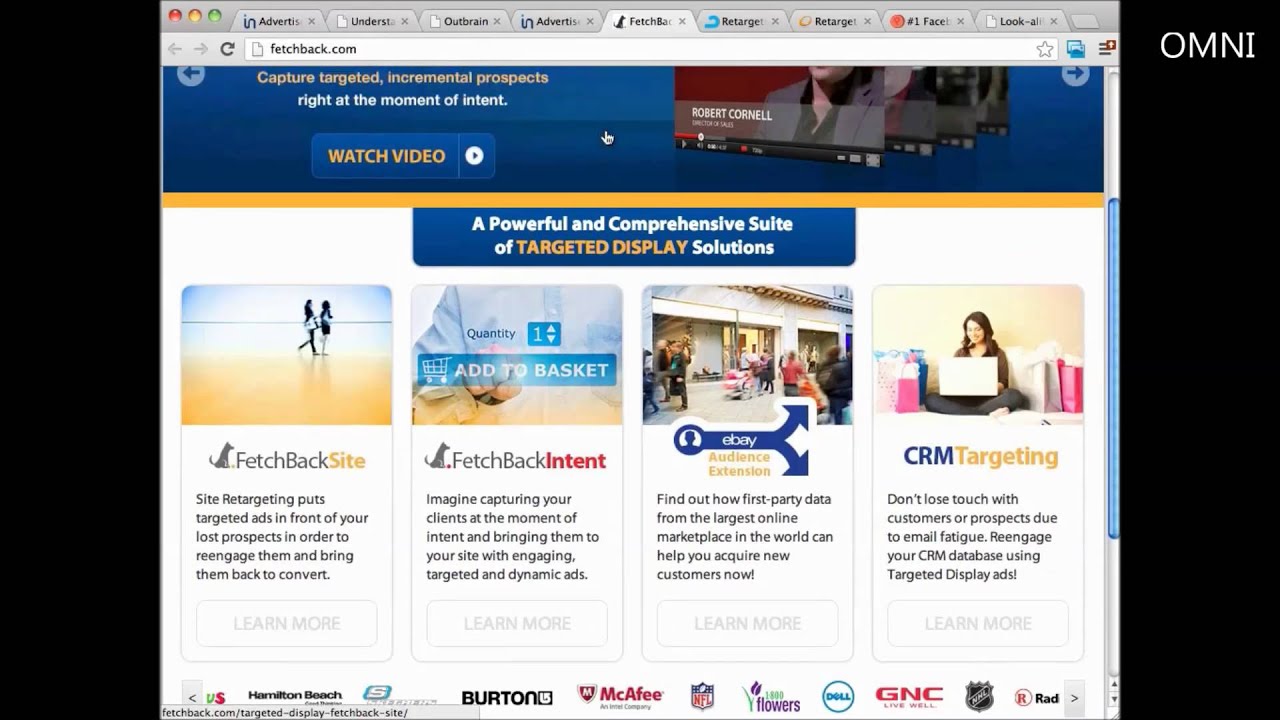Click the FetchBackIntent logo

516,458
